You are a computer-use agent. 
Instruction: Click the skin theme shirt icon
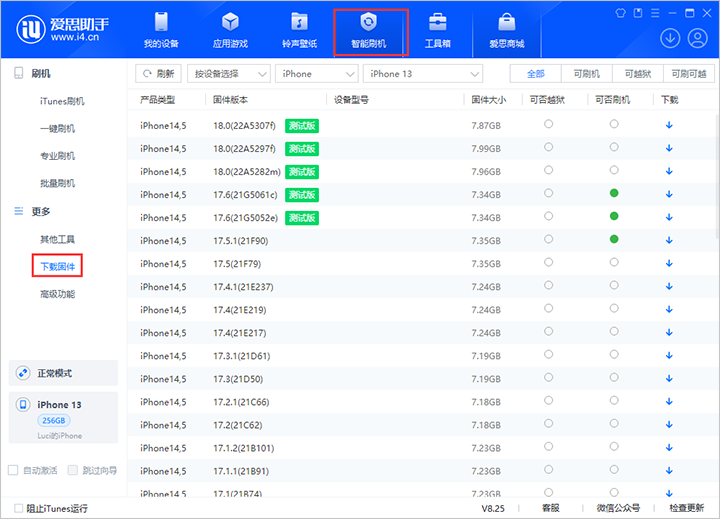coord(620,13)
